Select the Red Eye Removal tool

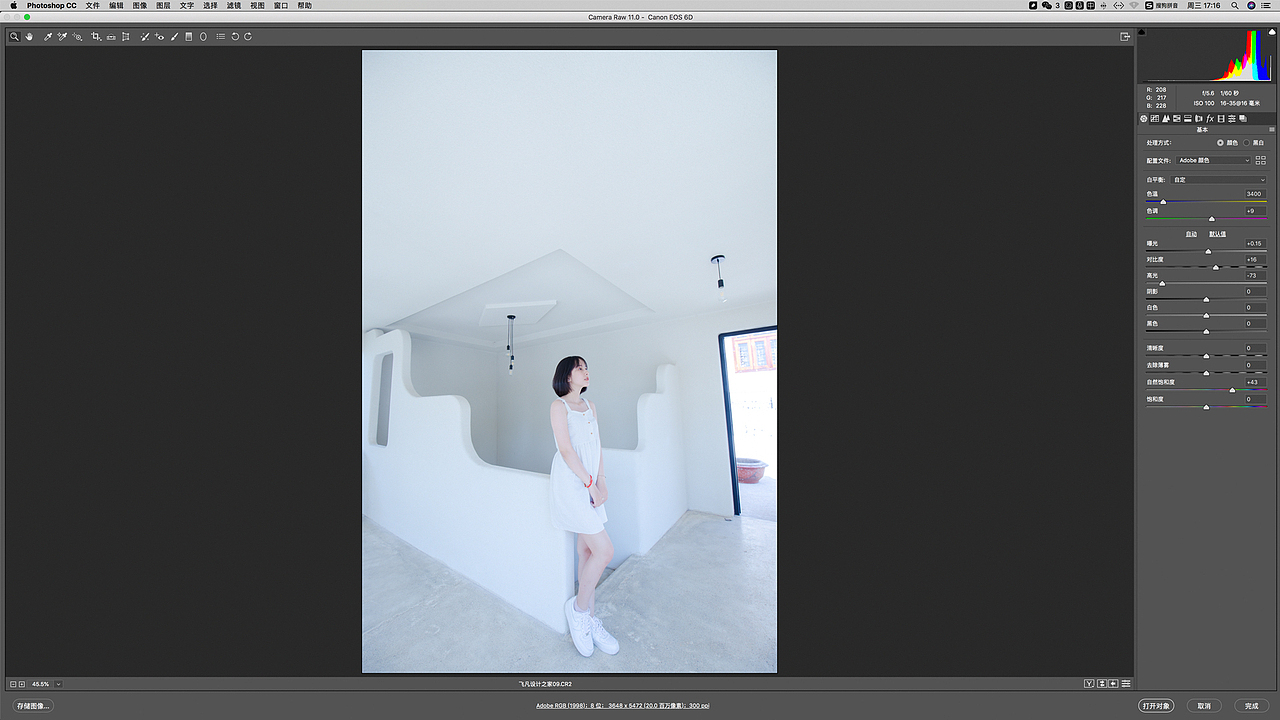coord(160,37)
